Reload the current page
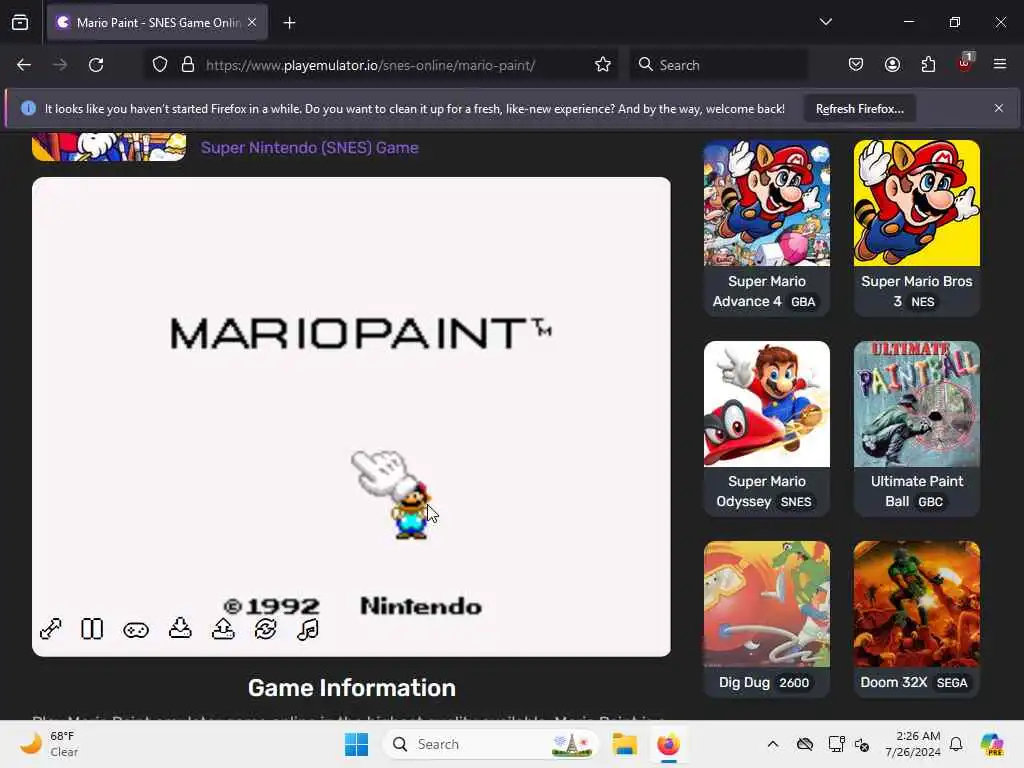Viewport: 1024px width, 768px height. click(x=96, y=65)
